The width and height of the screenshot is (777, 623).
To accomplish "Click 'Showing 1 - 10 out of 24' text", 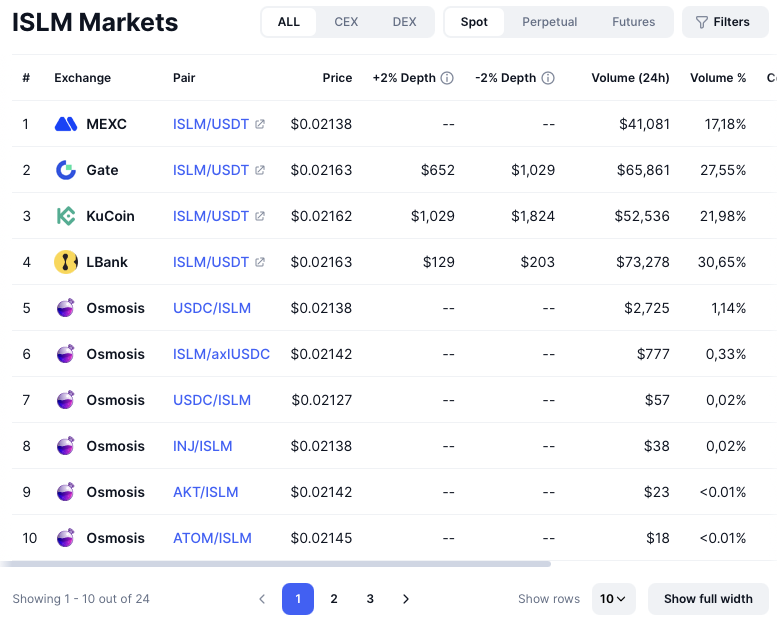I will click(81, 599).
